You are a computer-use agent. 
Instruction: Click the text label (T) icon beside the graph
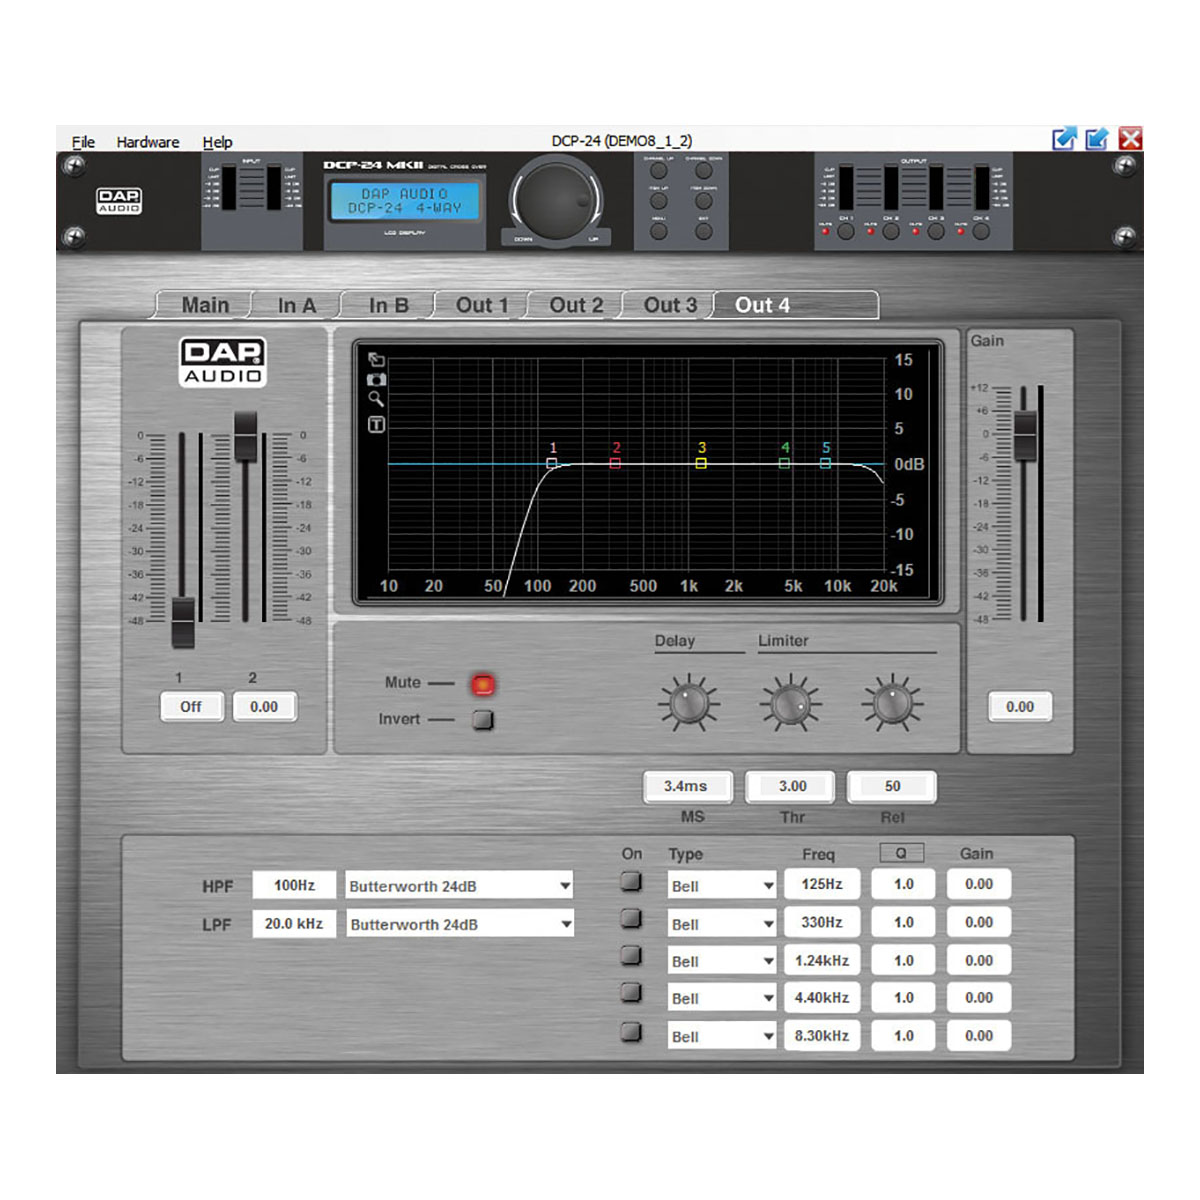tap(376, 423)
